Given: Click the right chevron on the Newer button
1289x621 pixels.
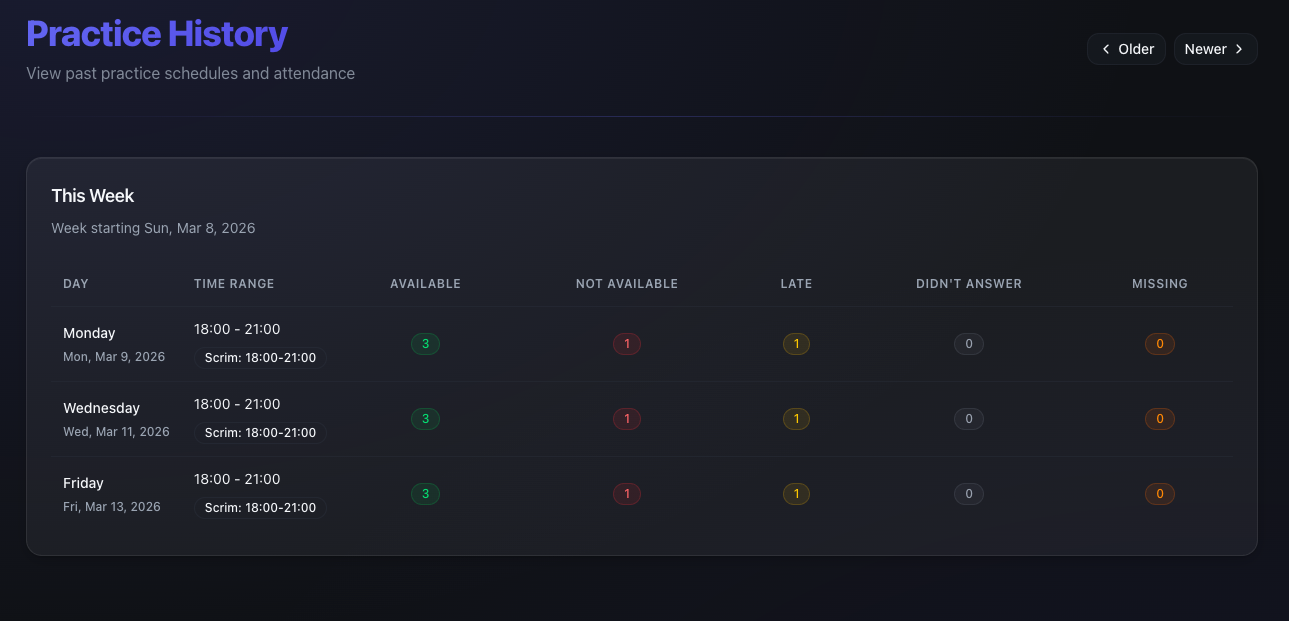Looking at the screenshot, I should (x=1239, y=48).
